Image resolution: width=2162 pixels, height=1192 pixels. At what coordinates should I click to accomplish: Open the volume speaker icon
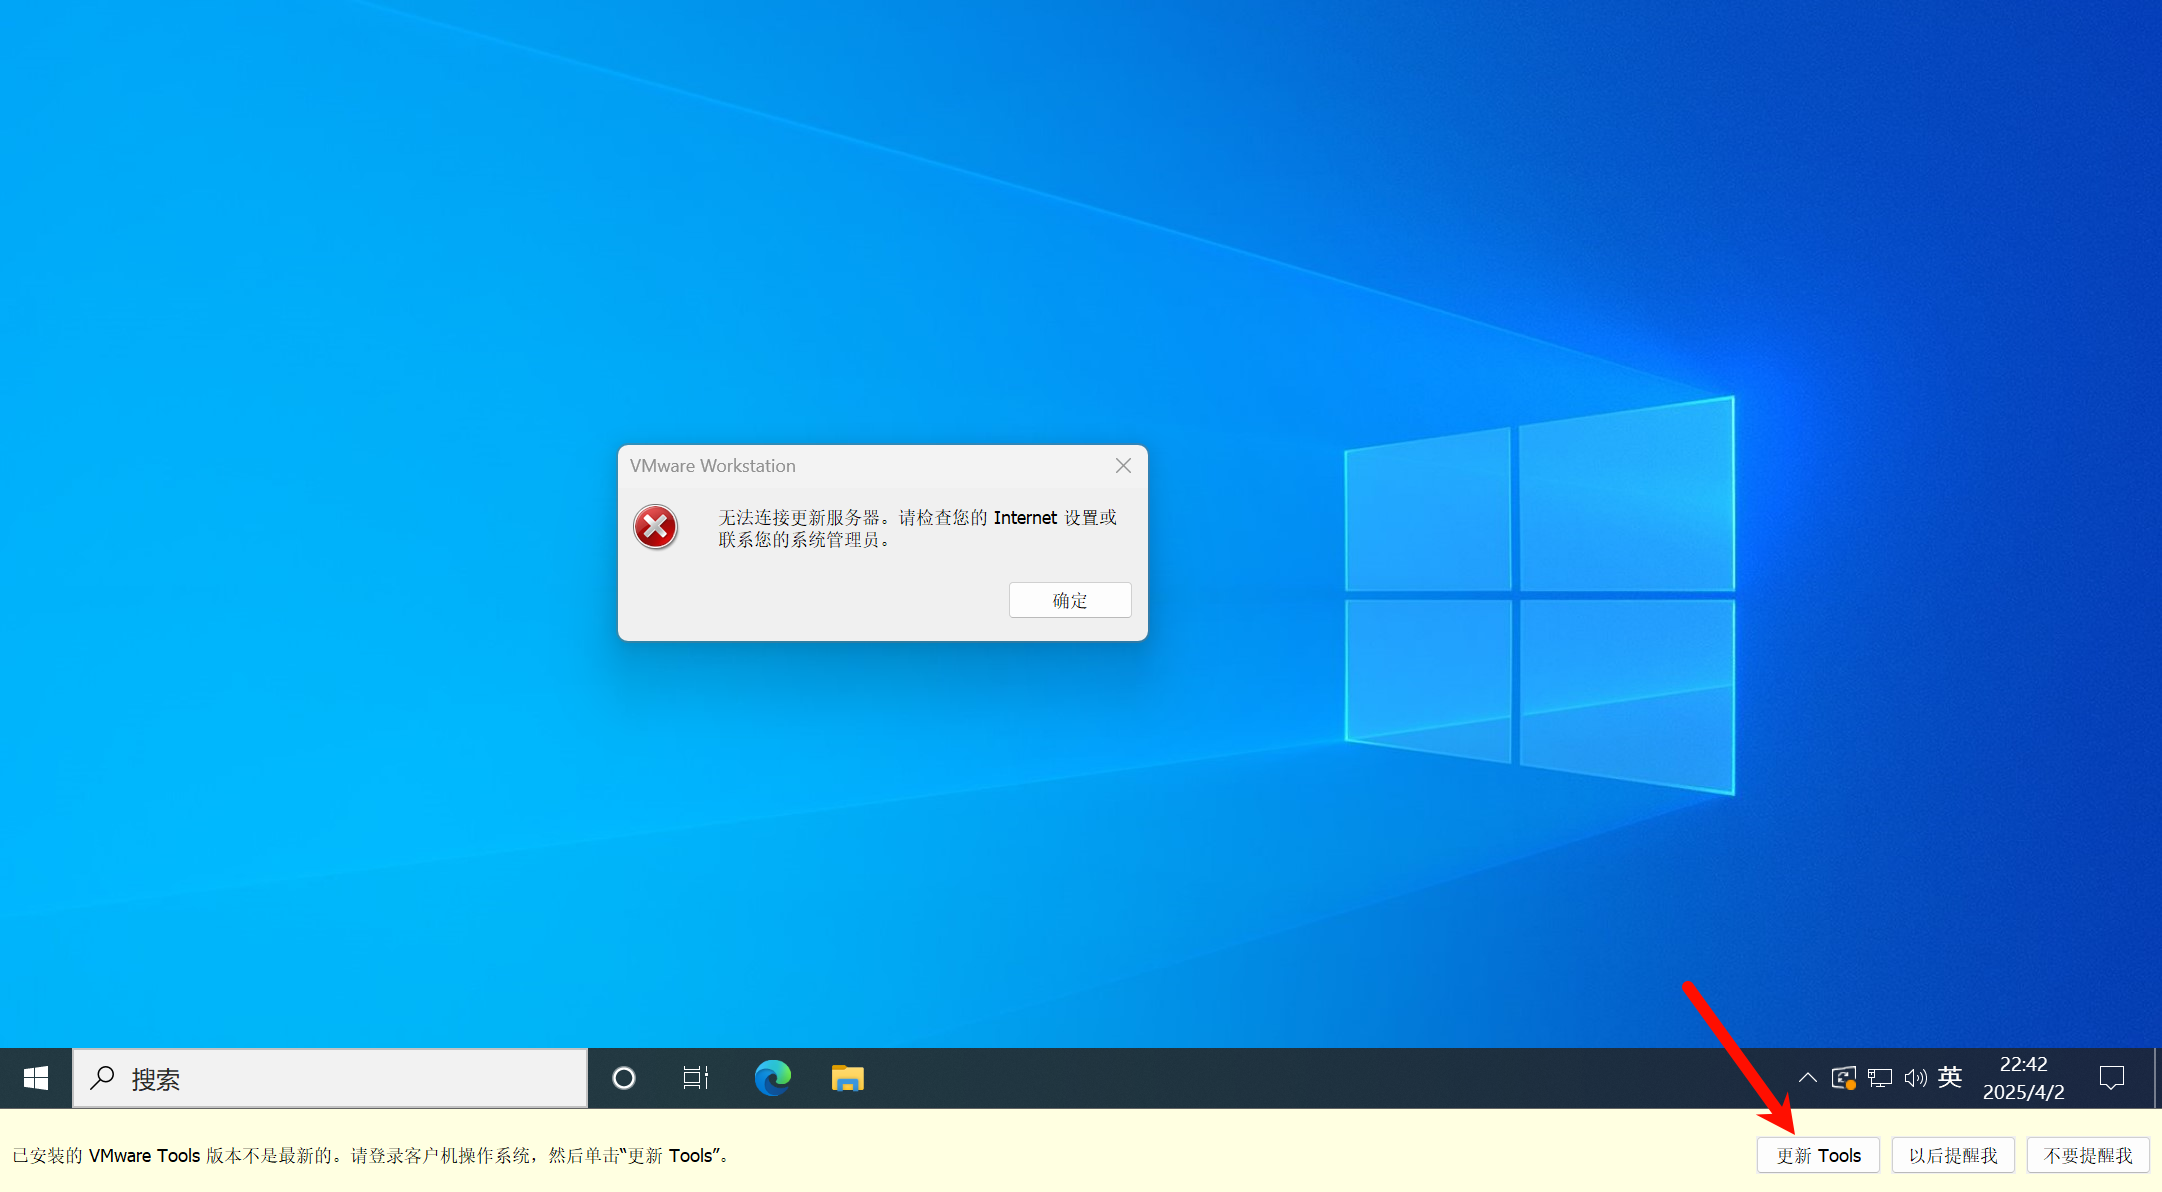point(1914,1078)
